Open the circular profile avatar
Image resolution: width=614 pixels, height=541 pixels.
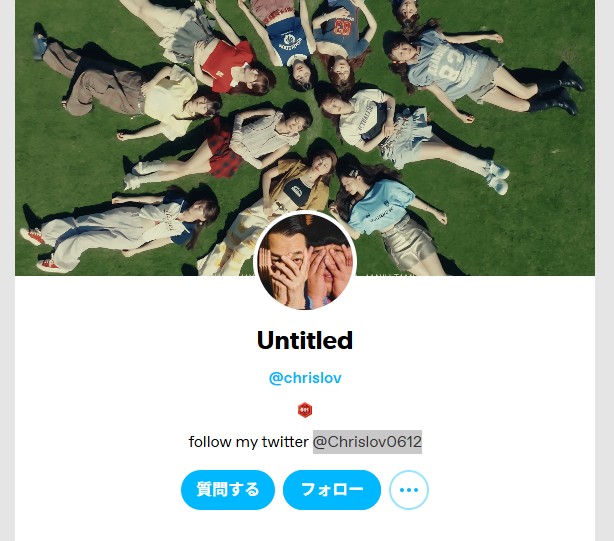click(305, 261)
